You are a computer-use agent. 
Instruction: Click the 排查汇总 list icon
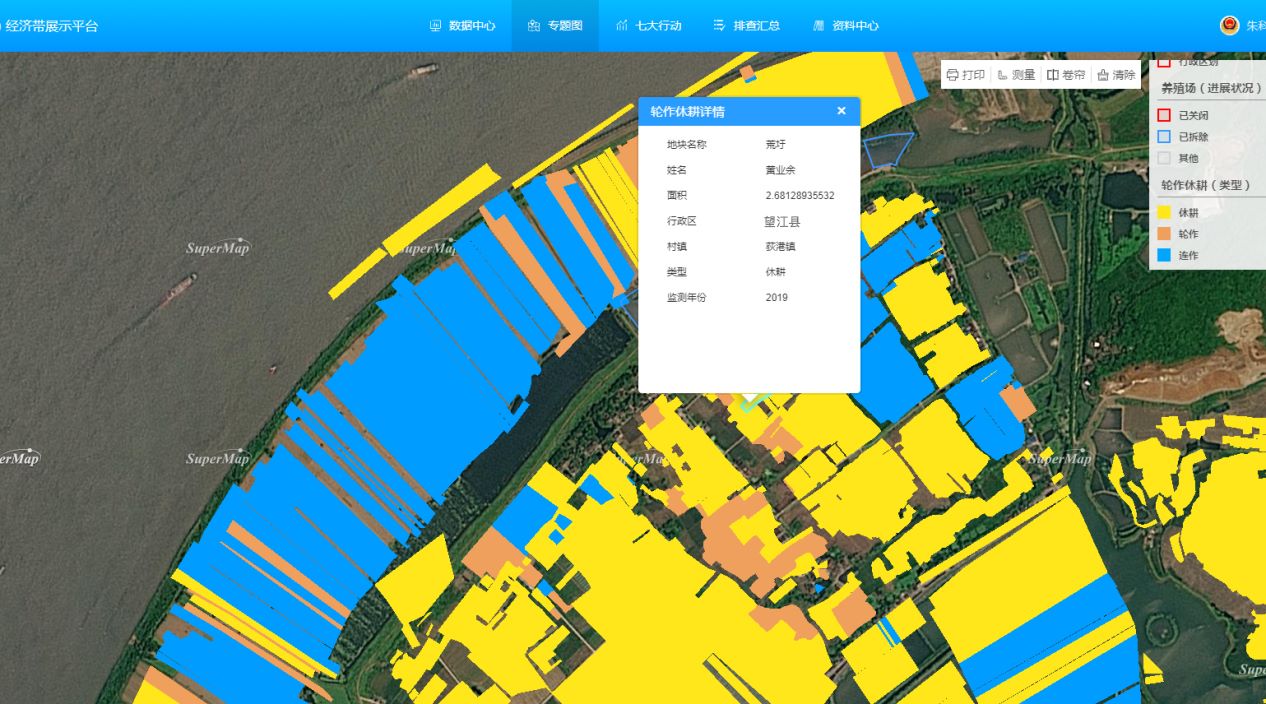pos(719,26)
